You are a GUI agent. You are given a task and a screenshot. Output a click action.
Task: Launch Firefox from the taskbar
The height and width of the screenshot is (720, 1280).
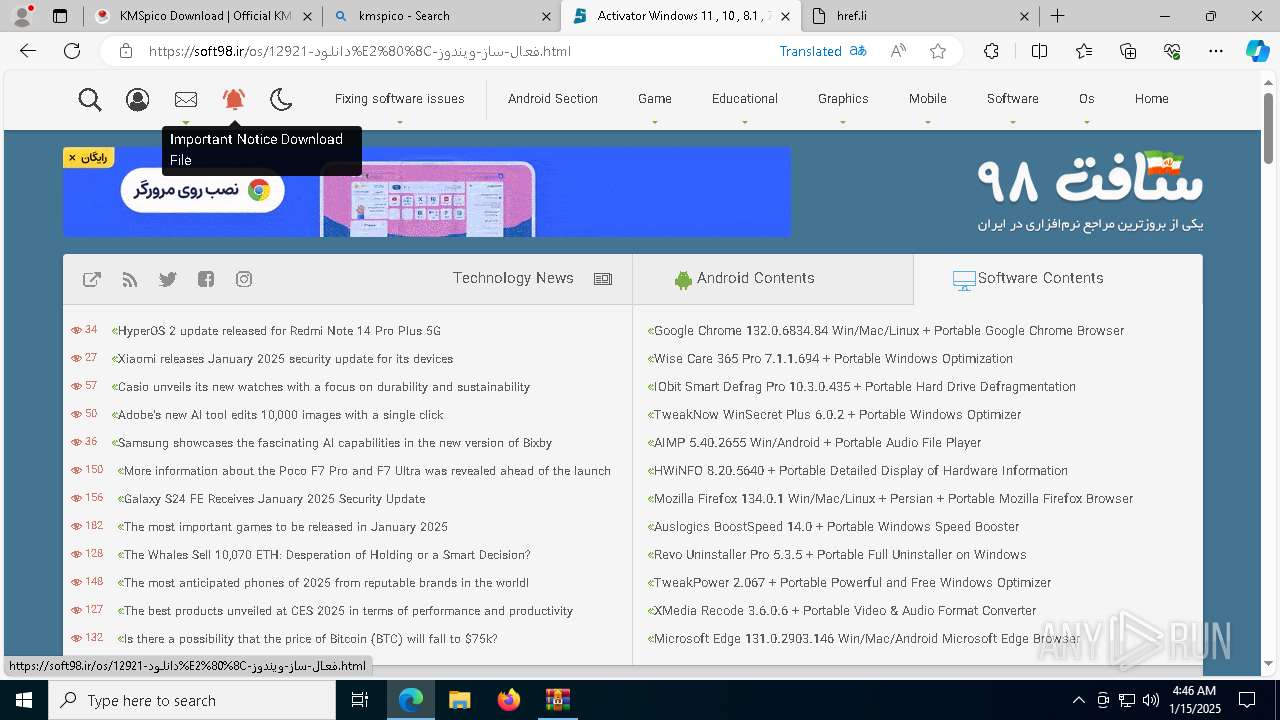509,700
